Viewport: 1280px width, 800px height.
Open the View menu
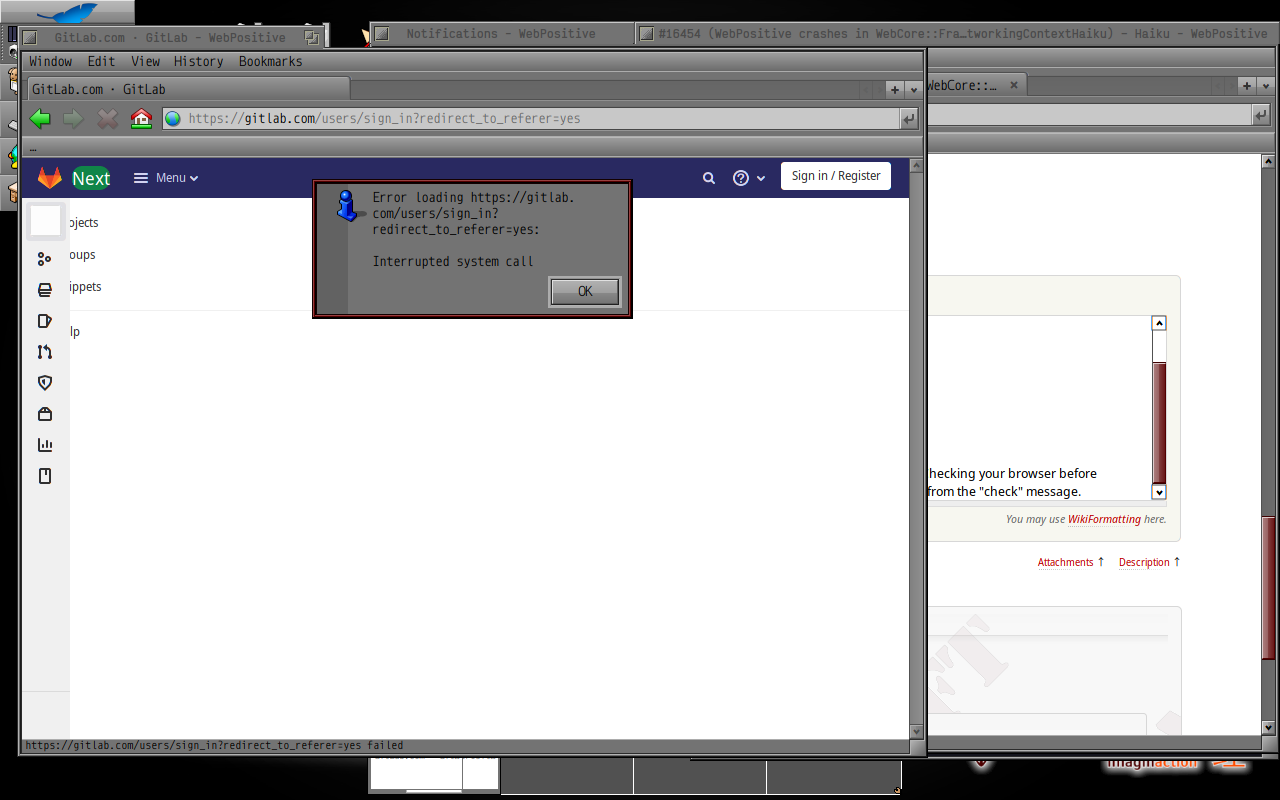[x=146, y=61]
